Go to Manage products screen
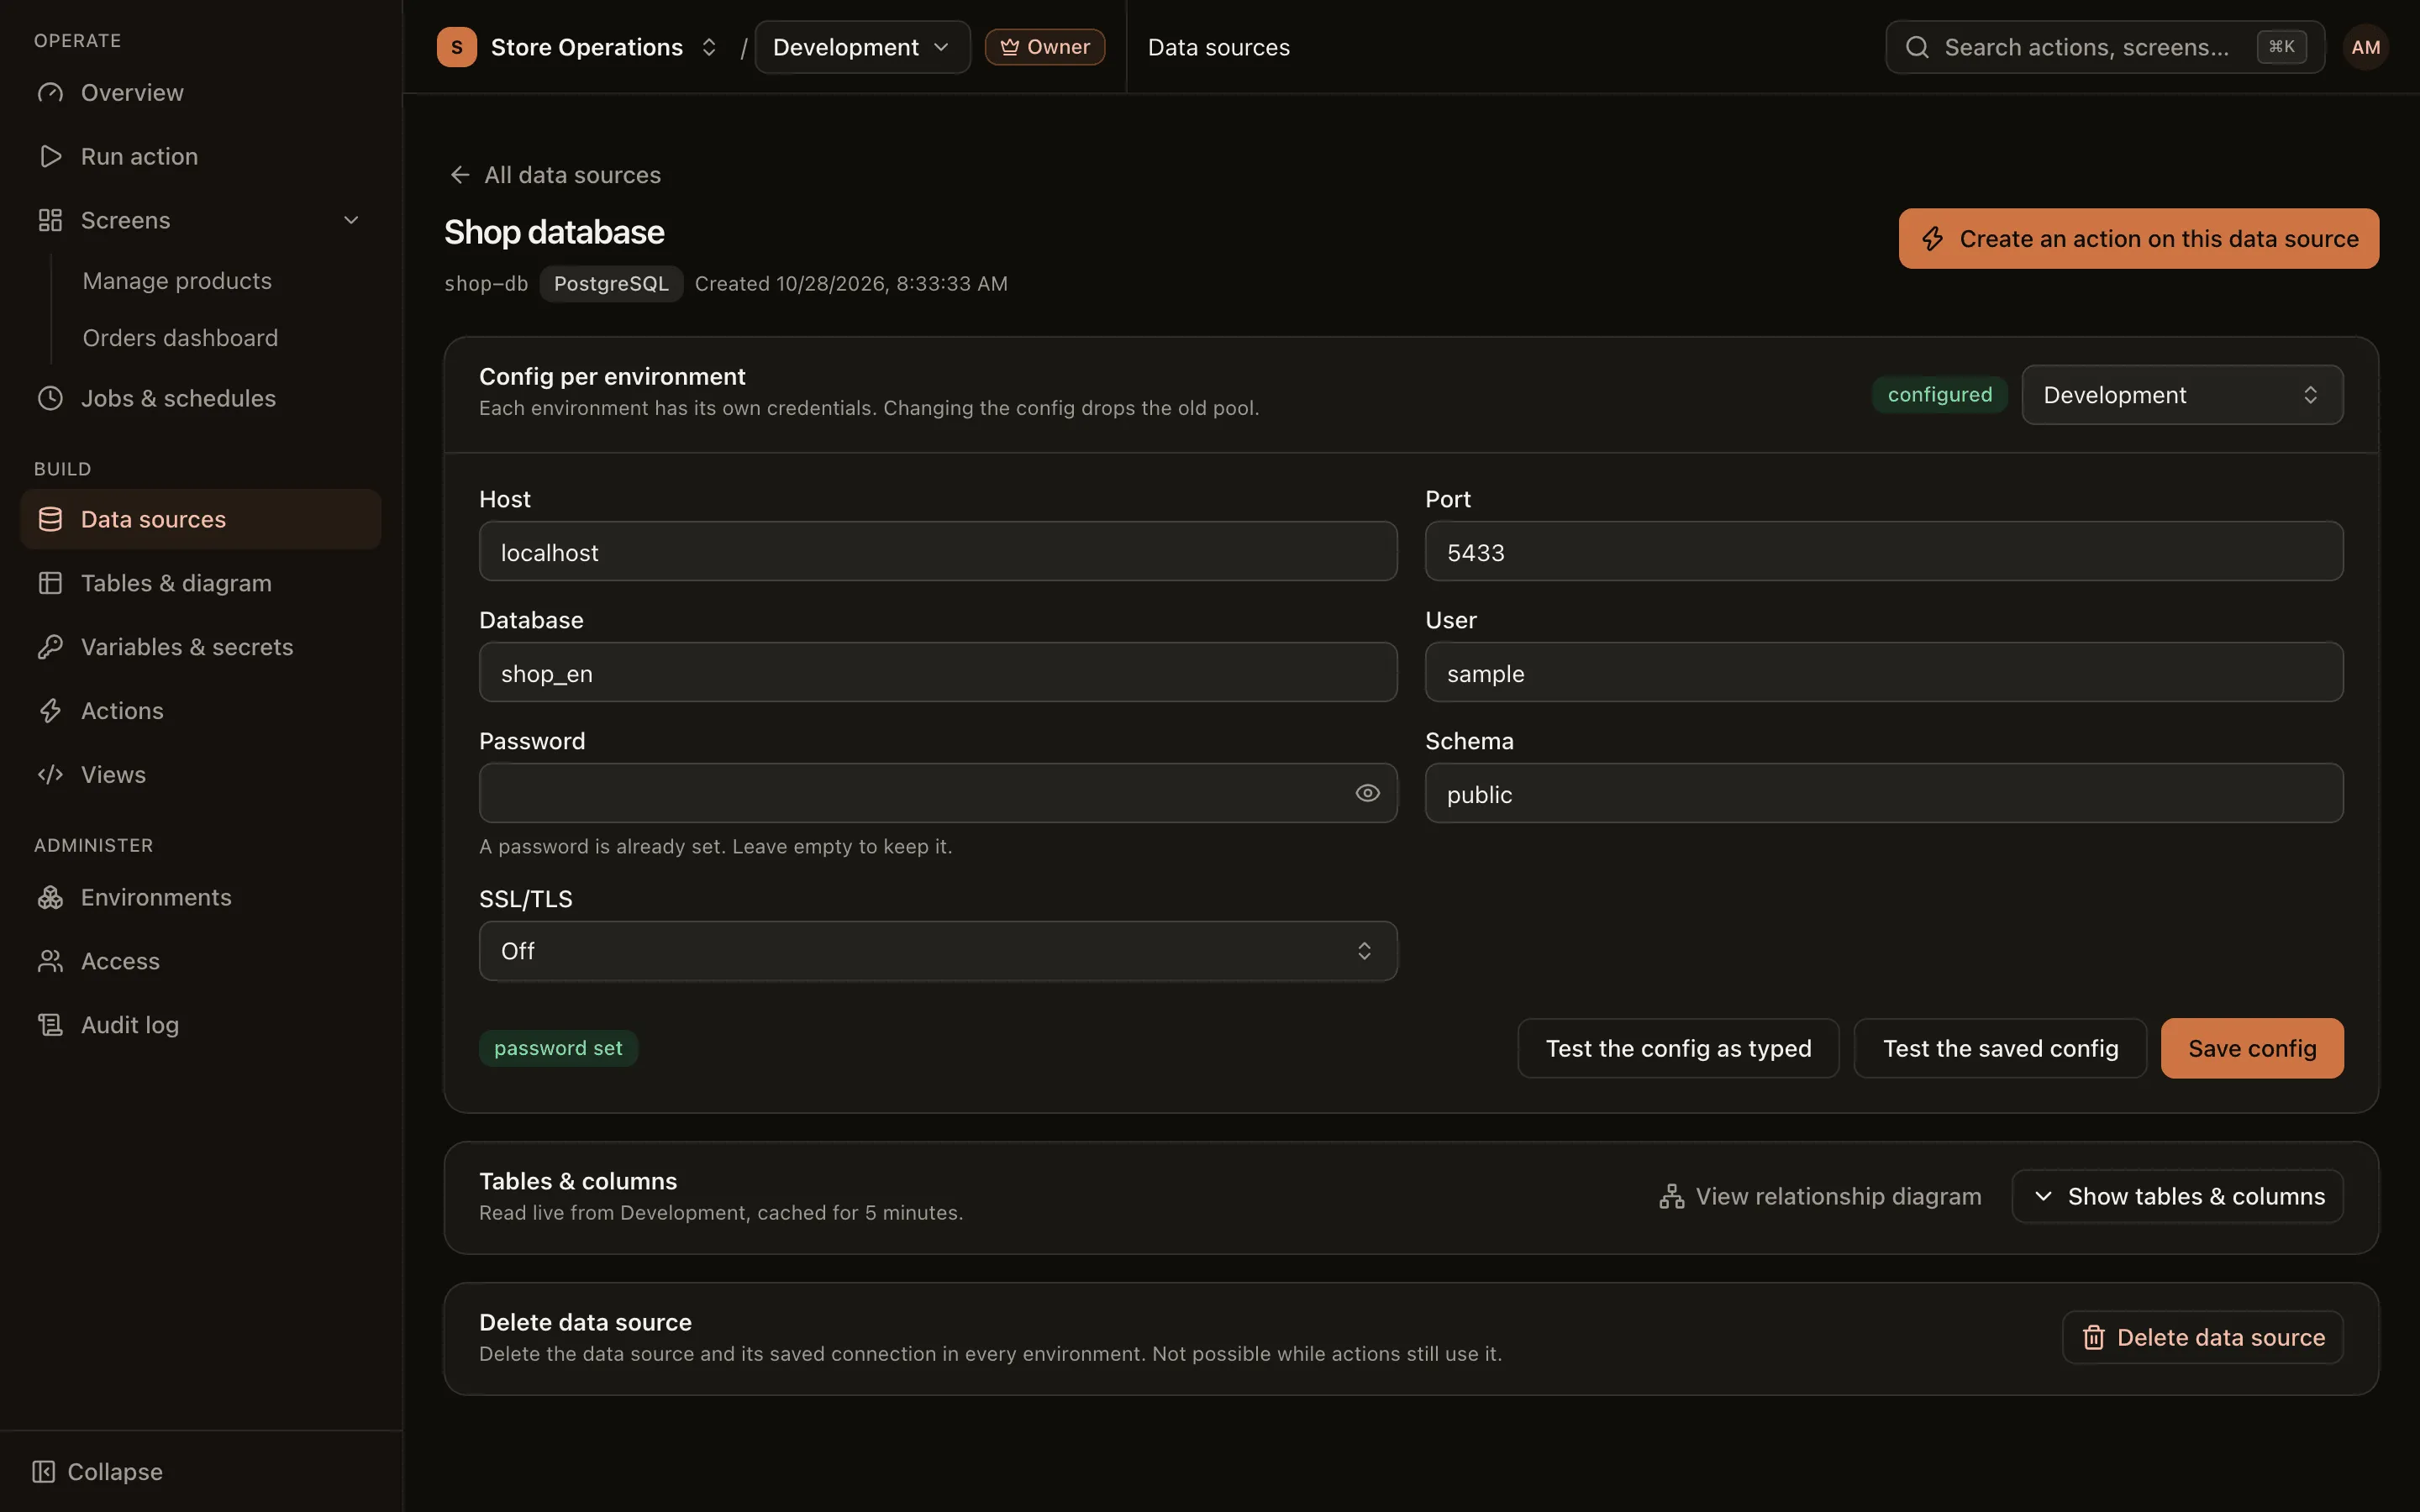 [x=177, y=281]
